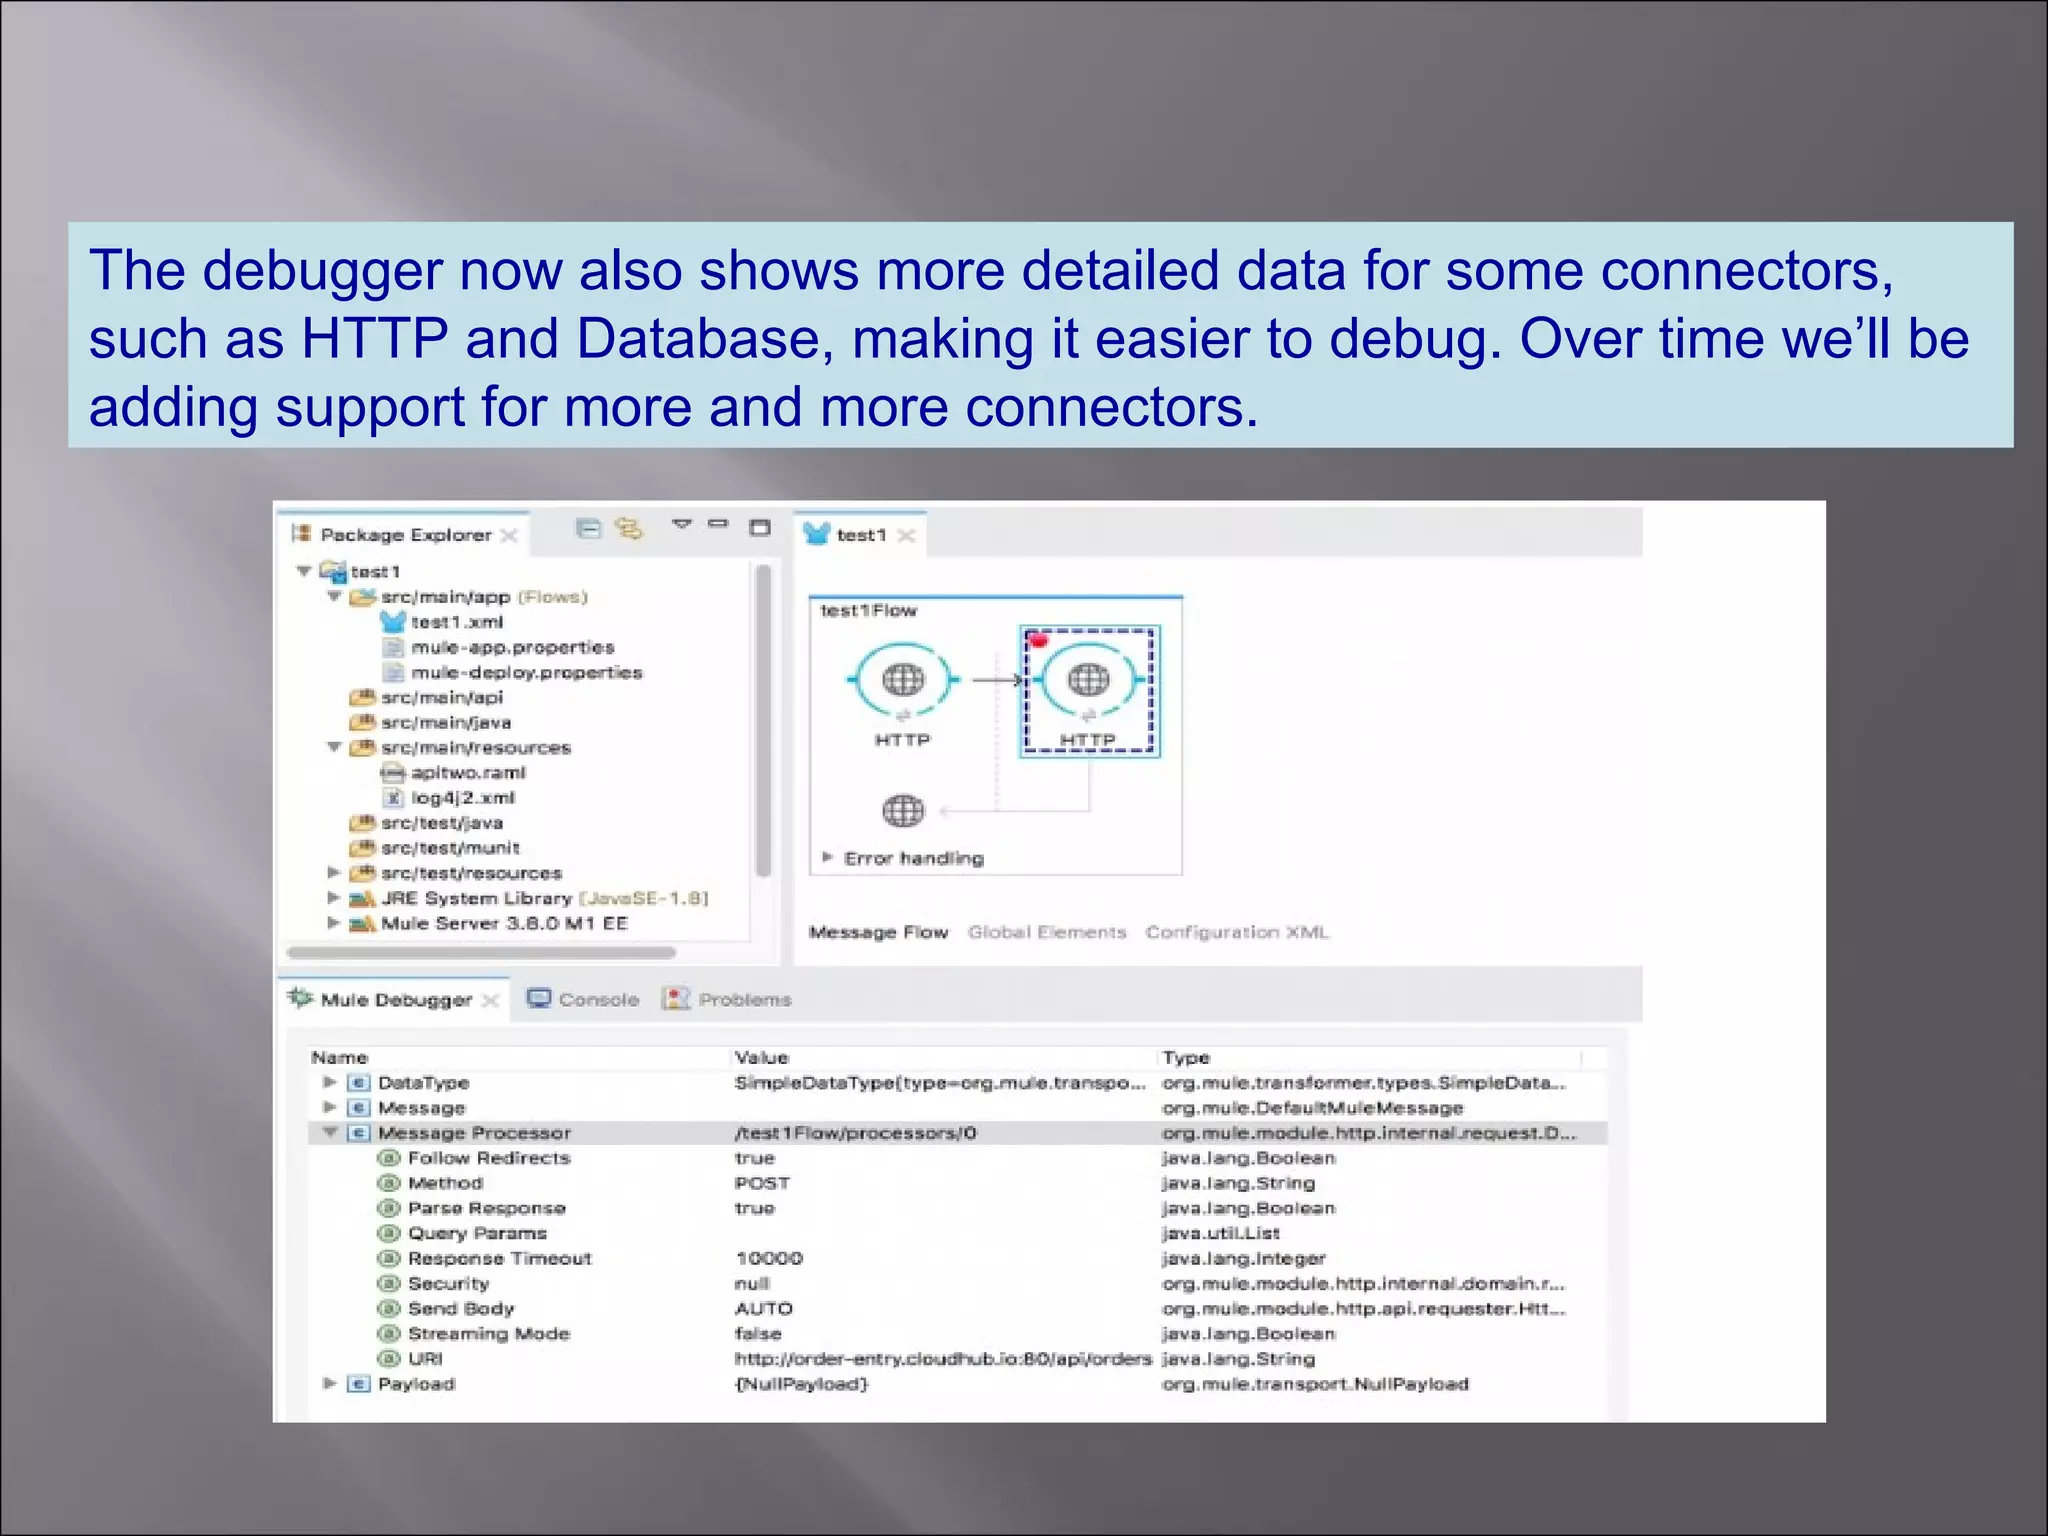
Task: Open the Console tab
Action: [583, 999]
